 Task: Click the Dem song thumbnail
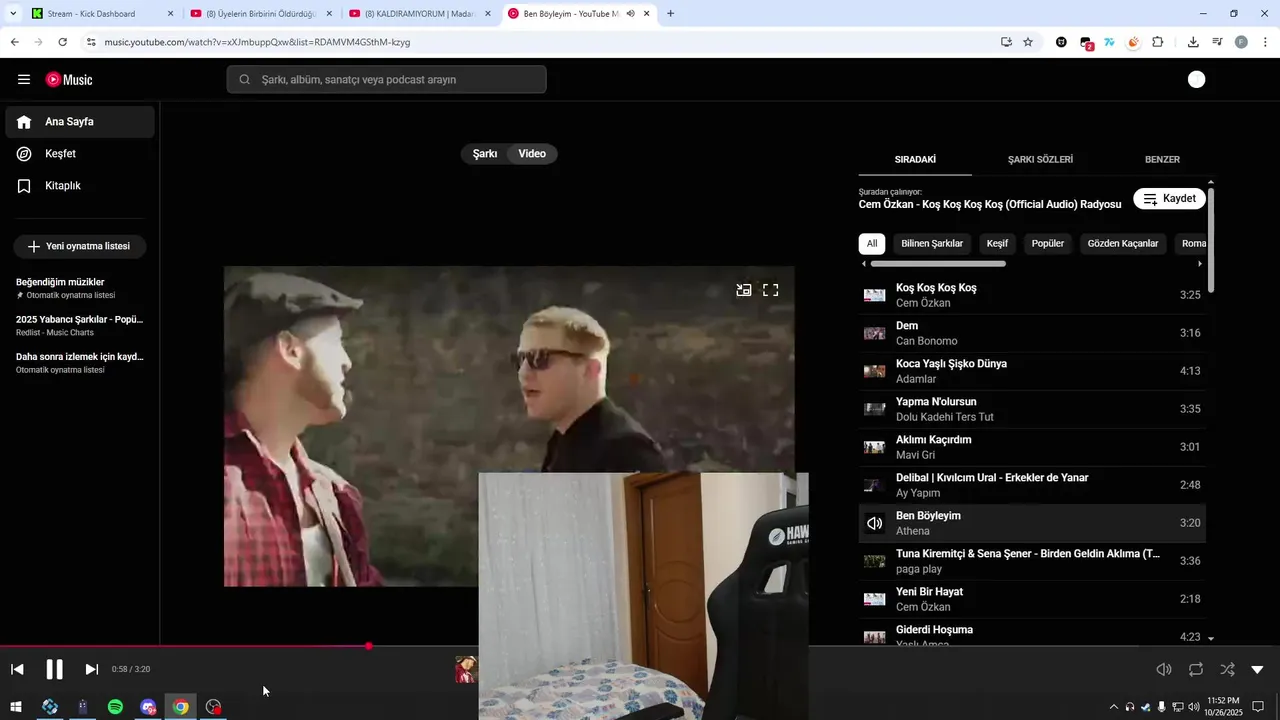[875, 333]
